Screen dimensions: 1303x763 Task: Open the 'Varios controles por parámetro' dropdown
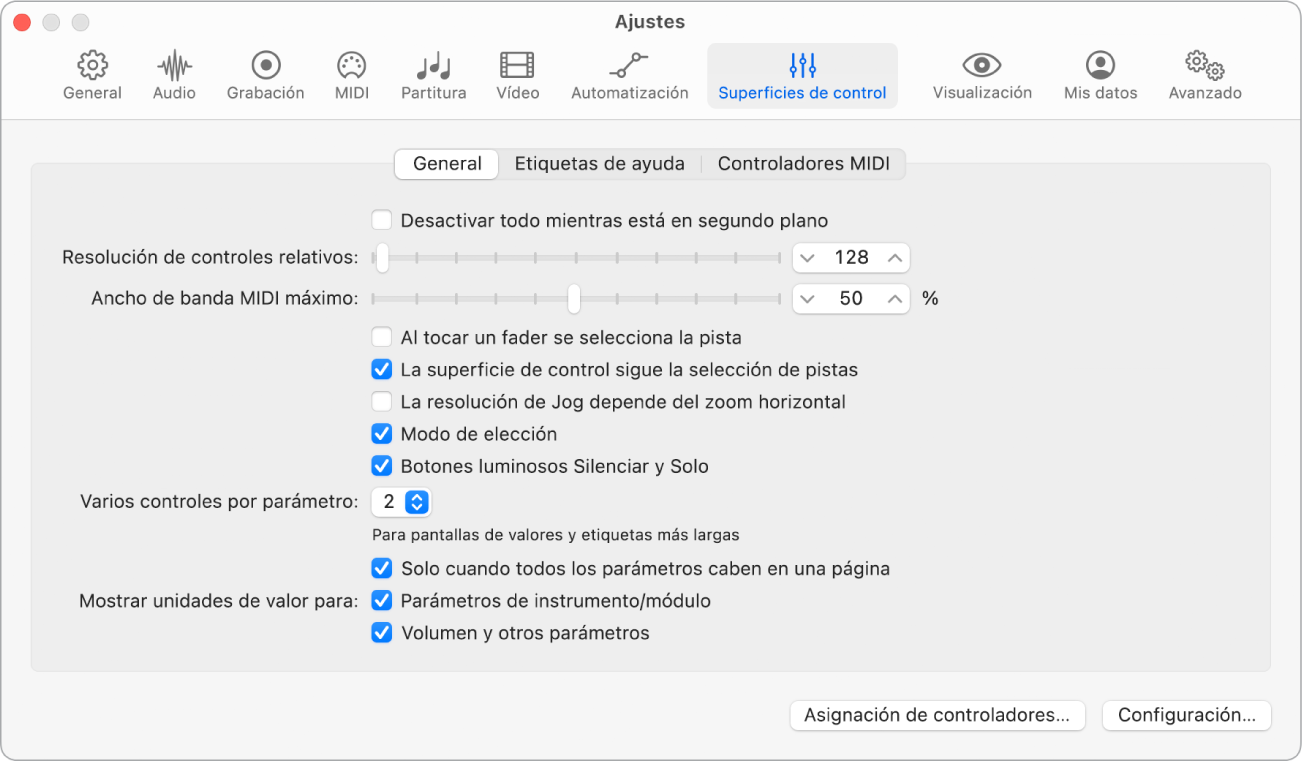click(x=401, y=502)
